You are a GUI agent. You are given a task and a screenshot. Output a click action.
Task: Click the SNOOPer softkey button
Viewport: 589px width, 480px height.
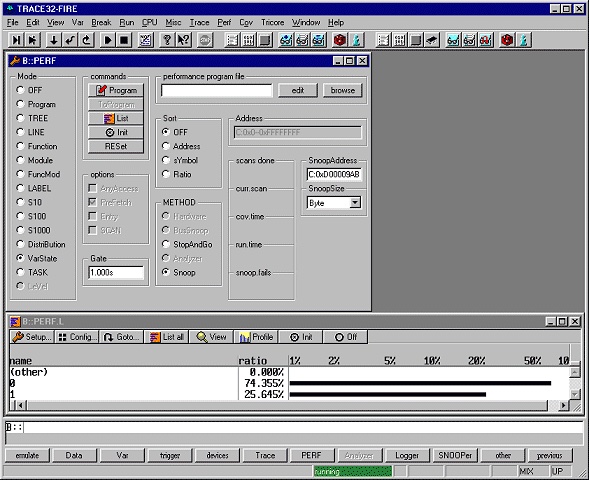tap(455, 455)
